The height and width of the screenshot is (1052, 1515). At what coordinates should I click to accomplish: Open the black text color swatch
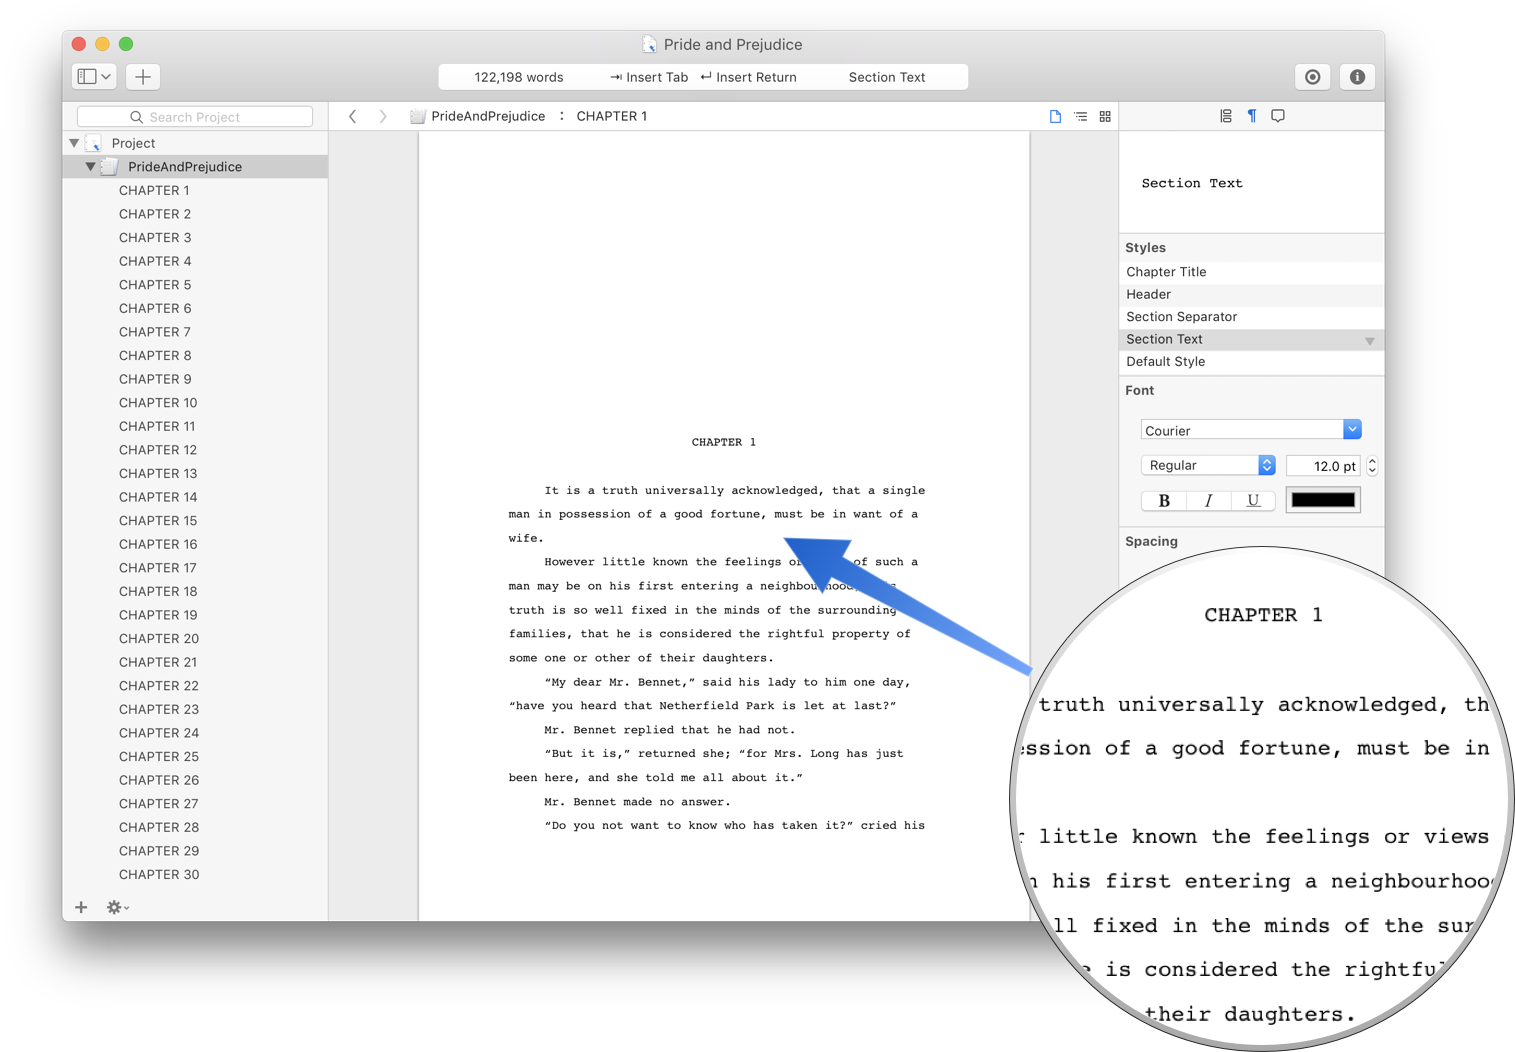pyautogui.click(x=1323, y=500)
